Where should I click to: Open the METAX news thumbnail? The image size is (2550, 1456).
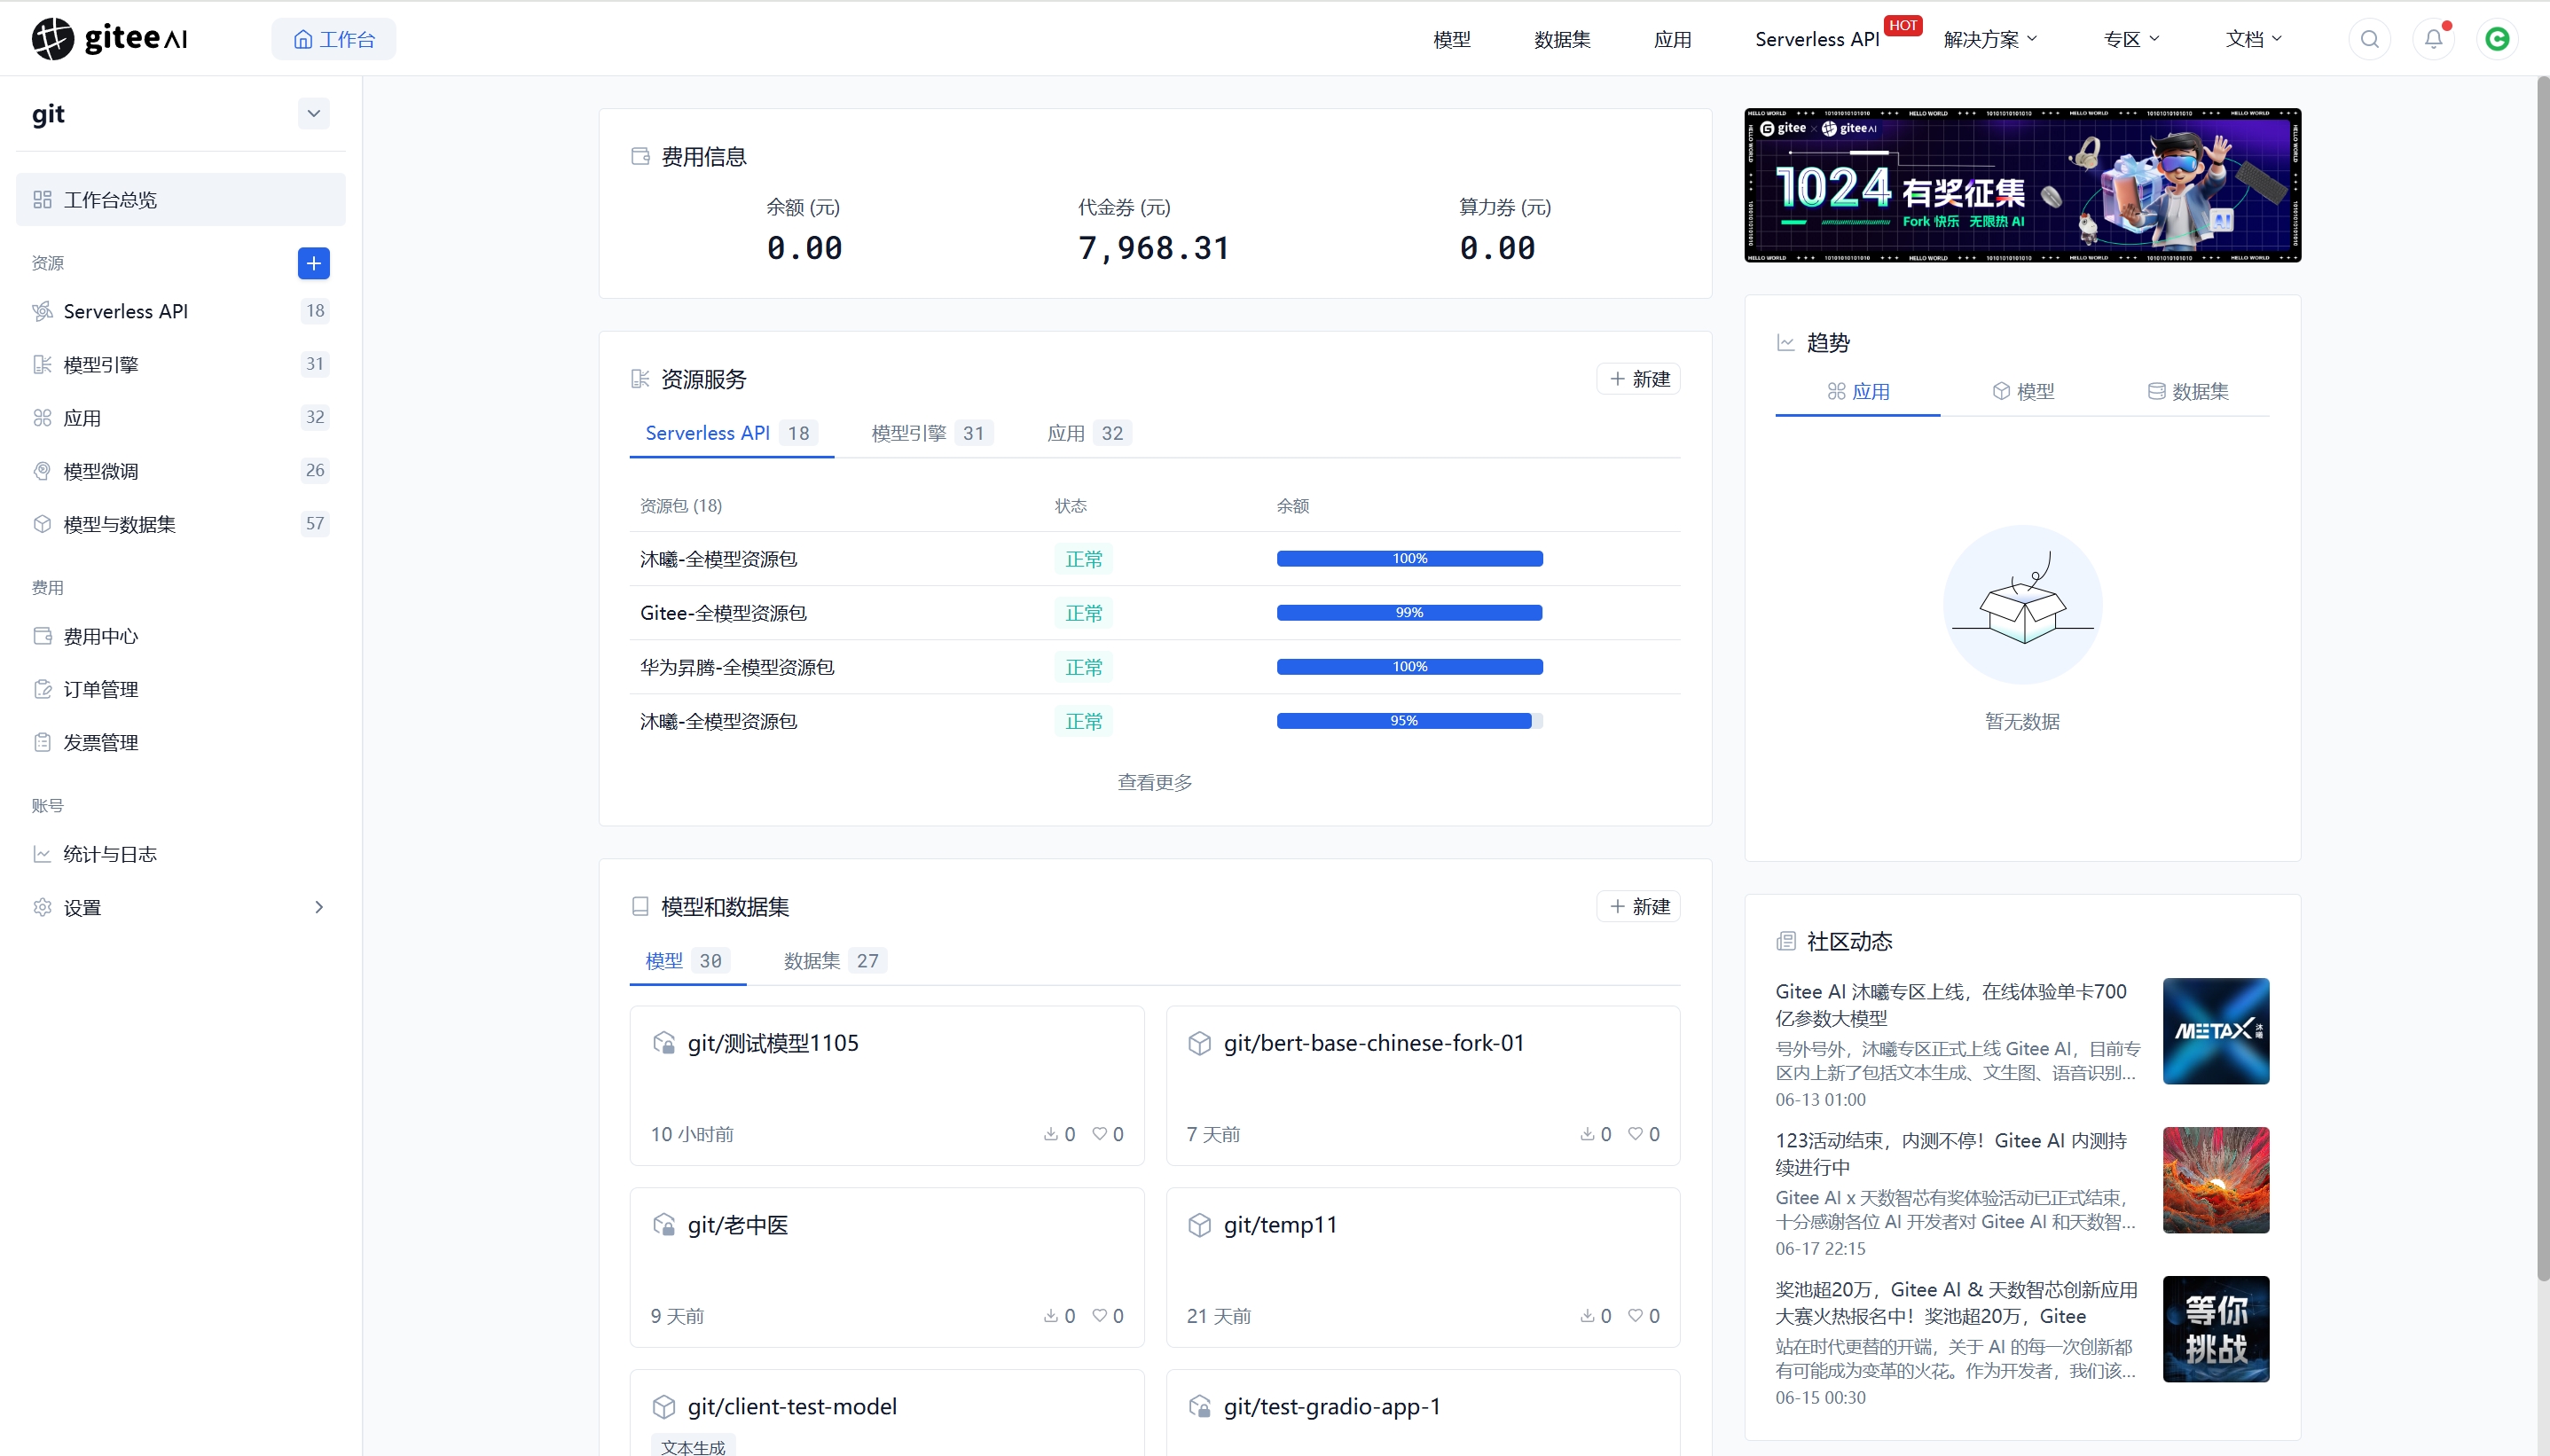pyautogui.click(x=2216, y=1031)
